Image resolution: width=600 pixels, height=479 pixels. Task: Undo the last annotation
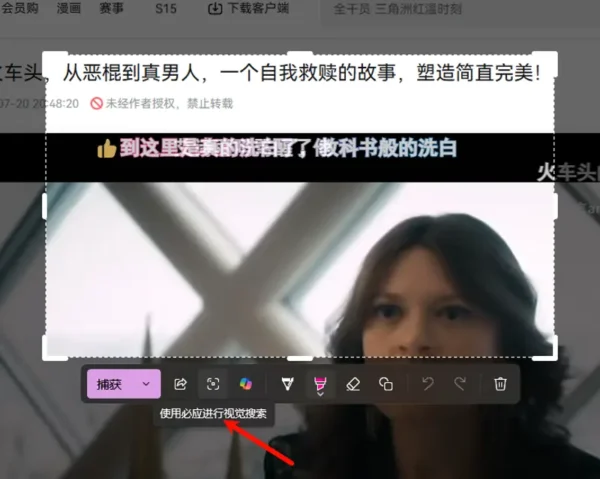pos(428,384)
